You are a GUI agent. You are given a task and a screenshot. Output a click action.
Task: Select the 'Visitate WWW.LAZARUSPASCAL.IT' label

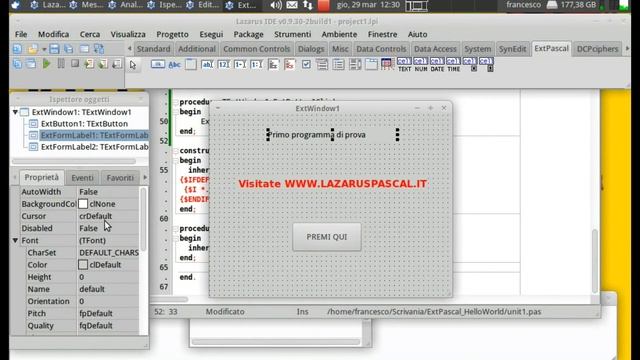[x=333, y=184]
